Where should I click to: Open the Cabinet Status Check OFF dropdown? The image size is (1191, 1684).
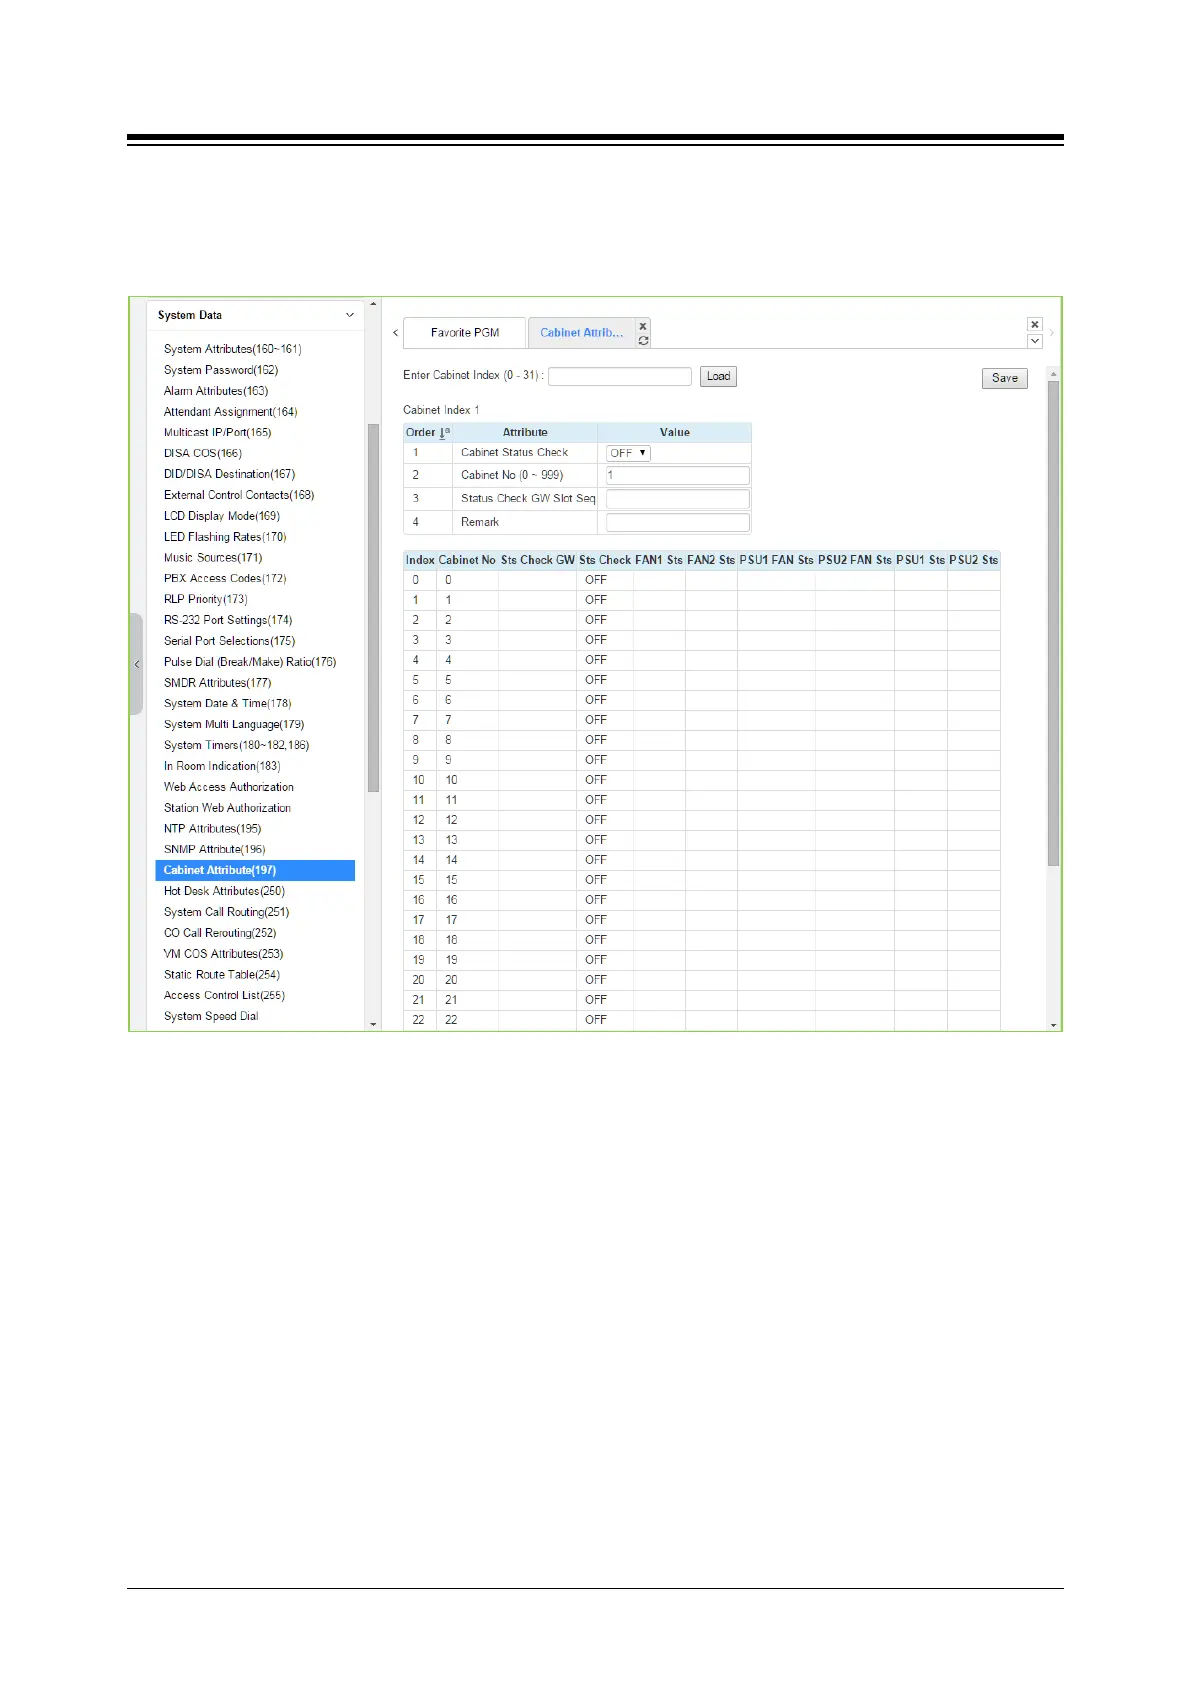click(x=628, y=453)
